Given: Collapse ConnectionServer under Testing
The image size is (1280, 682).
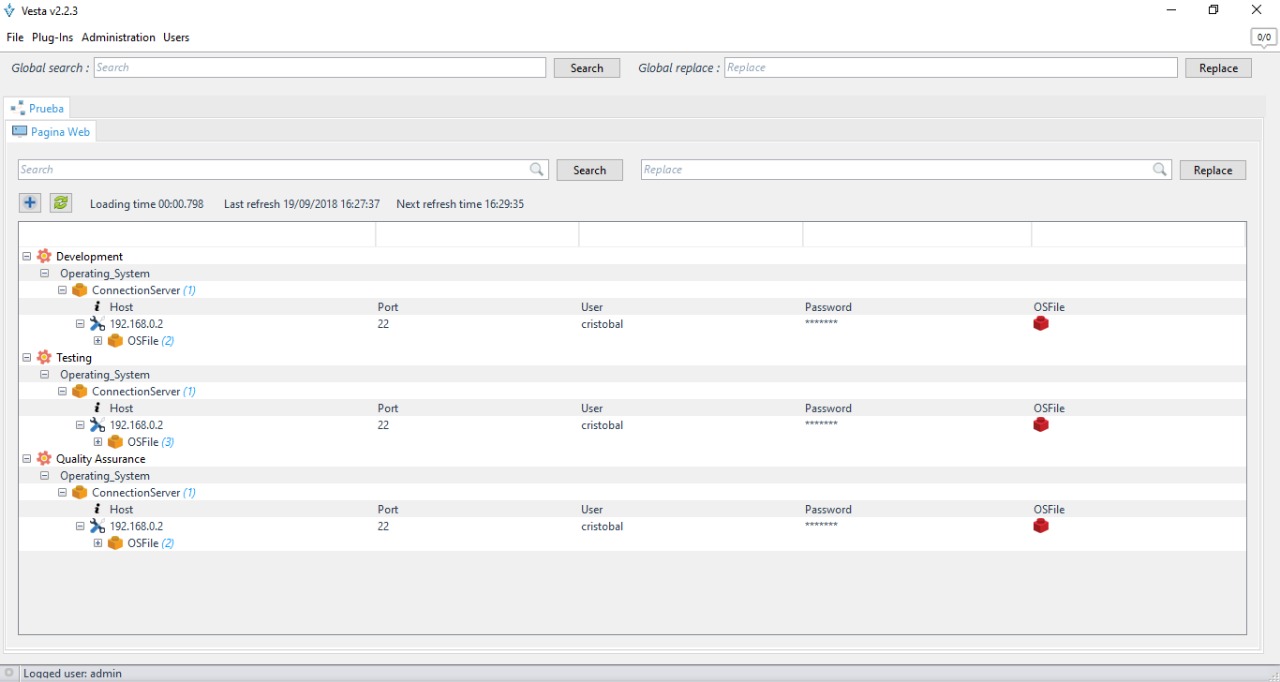Looking at the screenshot, I should tap(62, 392).
